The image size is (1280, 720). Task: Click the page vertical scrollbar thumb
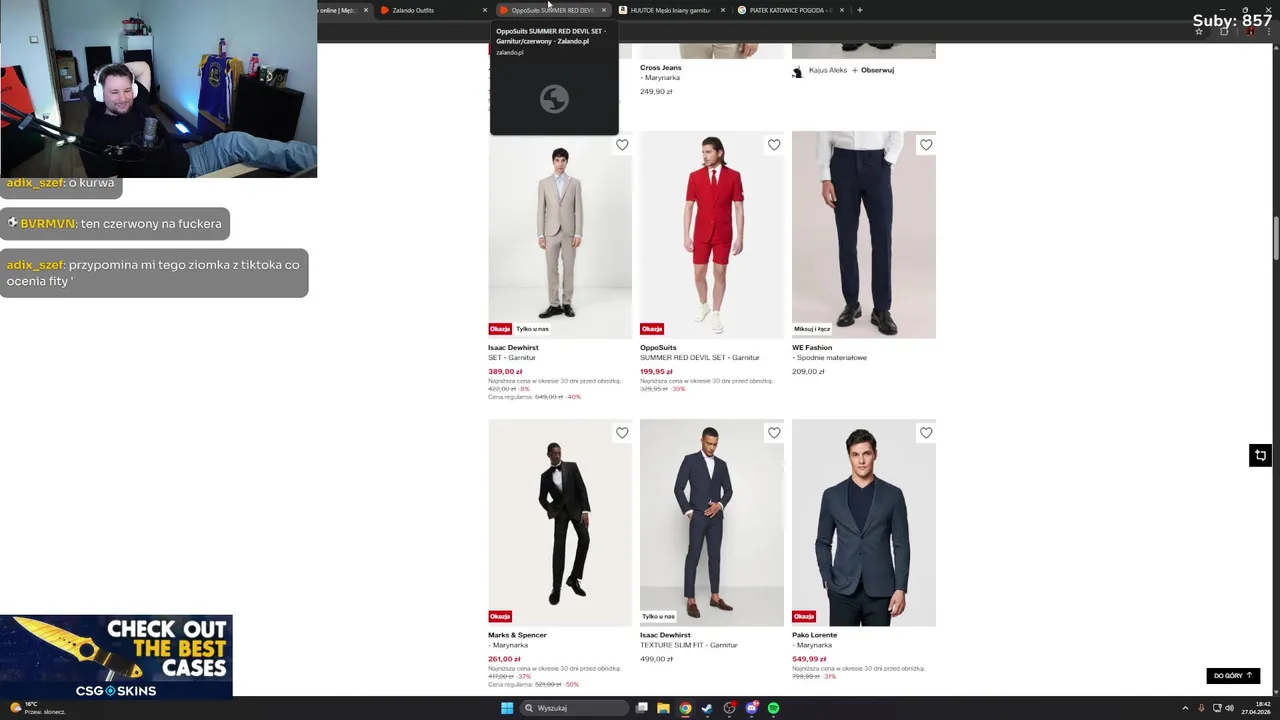pos(1275,237)
